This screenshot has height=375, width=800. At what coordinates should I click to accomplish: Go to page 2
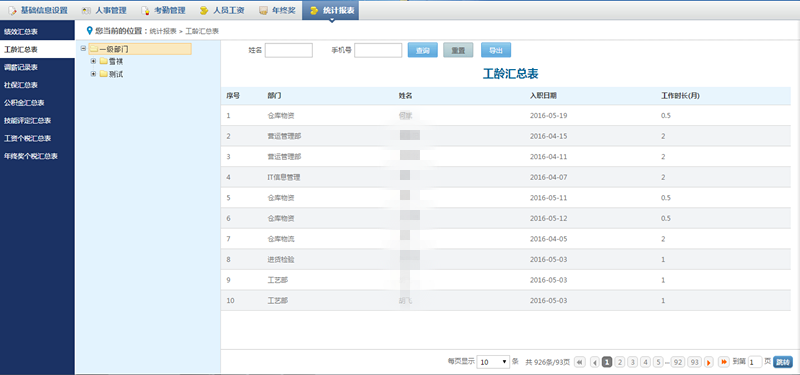[x=620, y=362]
